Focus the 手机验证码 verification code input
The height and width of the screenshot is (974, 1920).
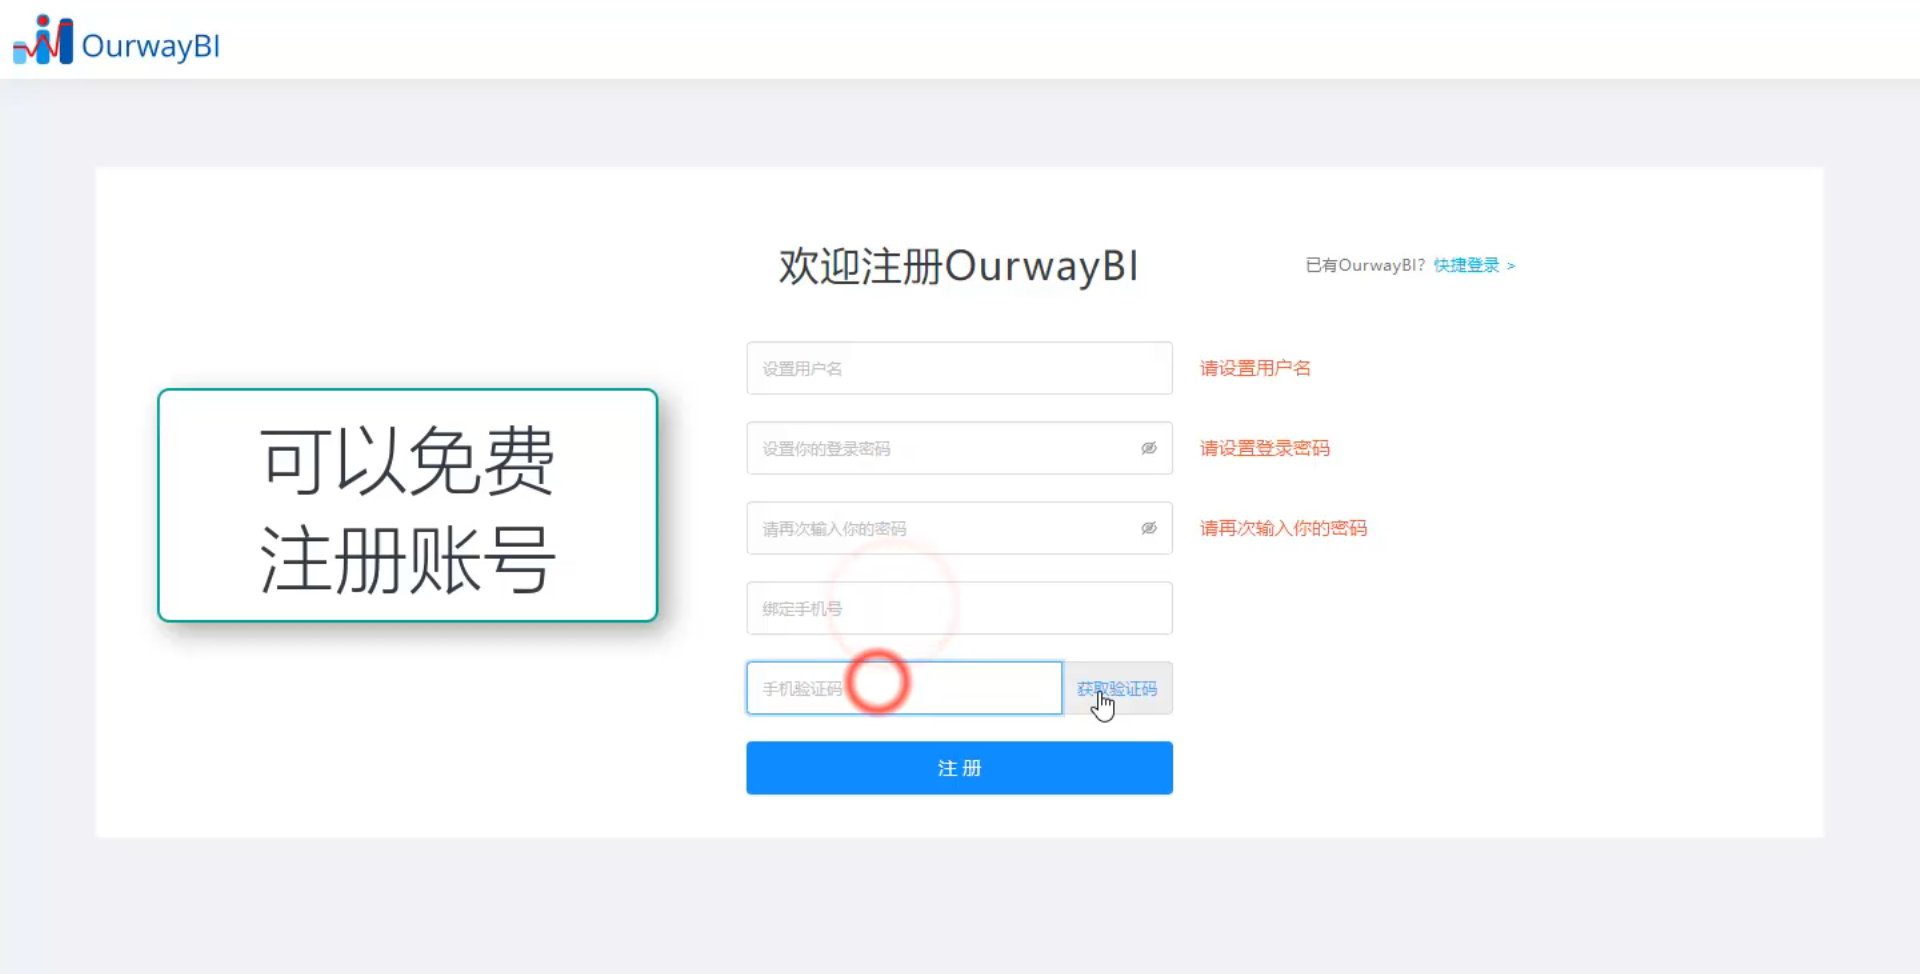tap(904, 688)
